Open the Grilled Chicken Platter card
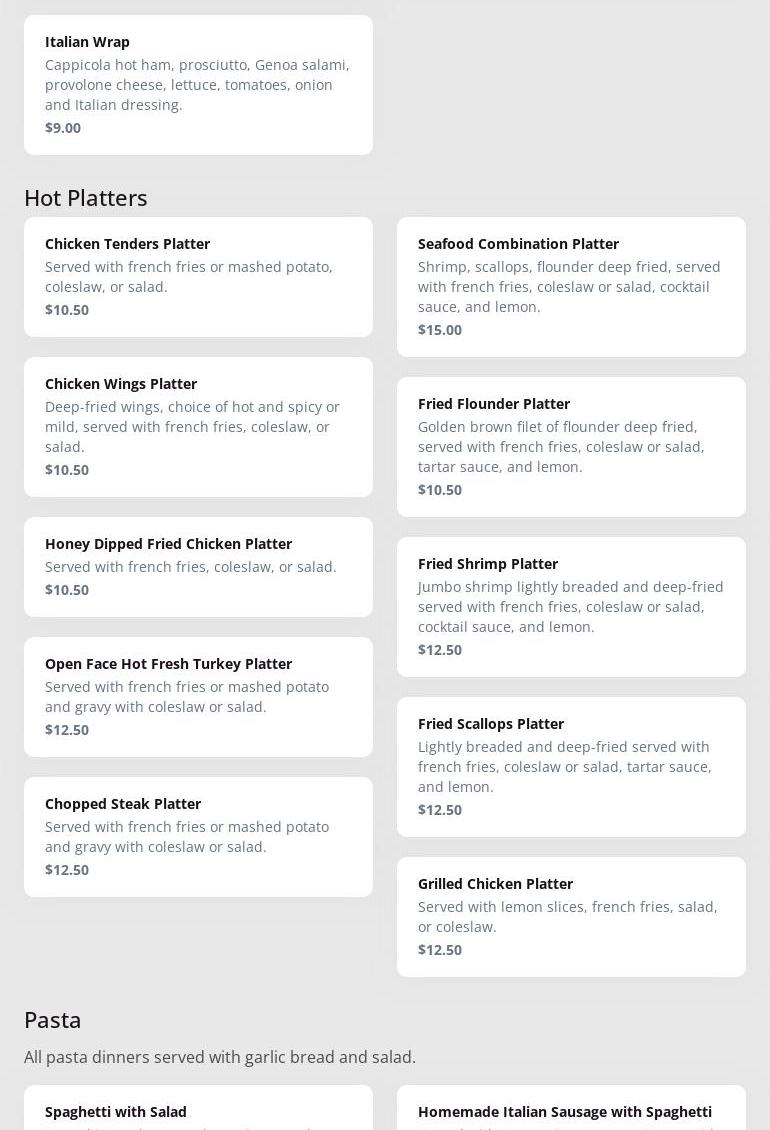The image size is (770, 1130). tap(571, 916)
